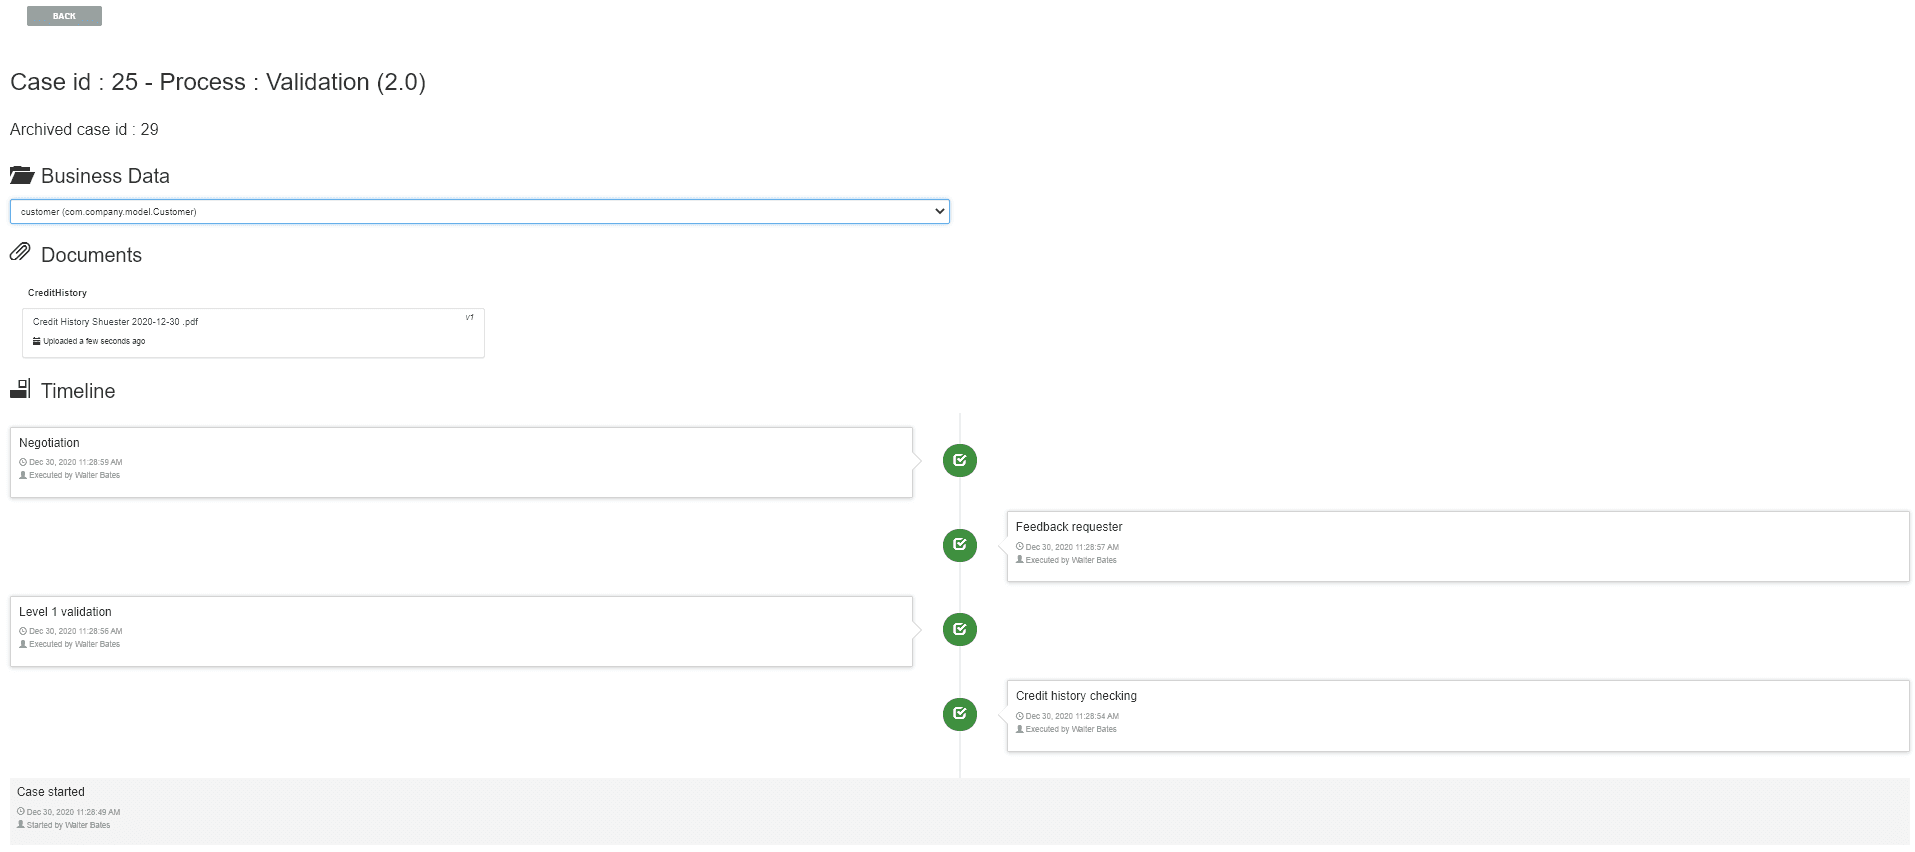This screenshot has height=852, width=1915.
Task: Select the Negotiation timeline card
Action: click(460, 462)
